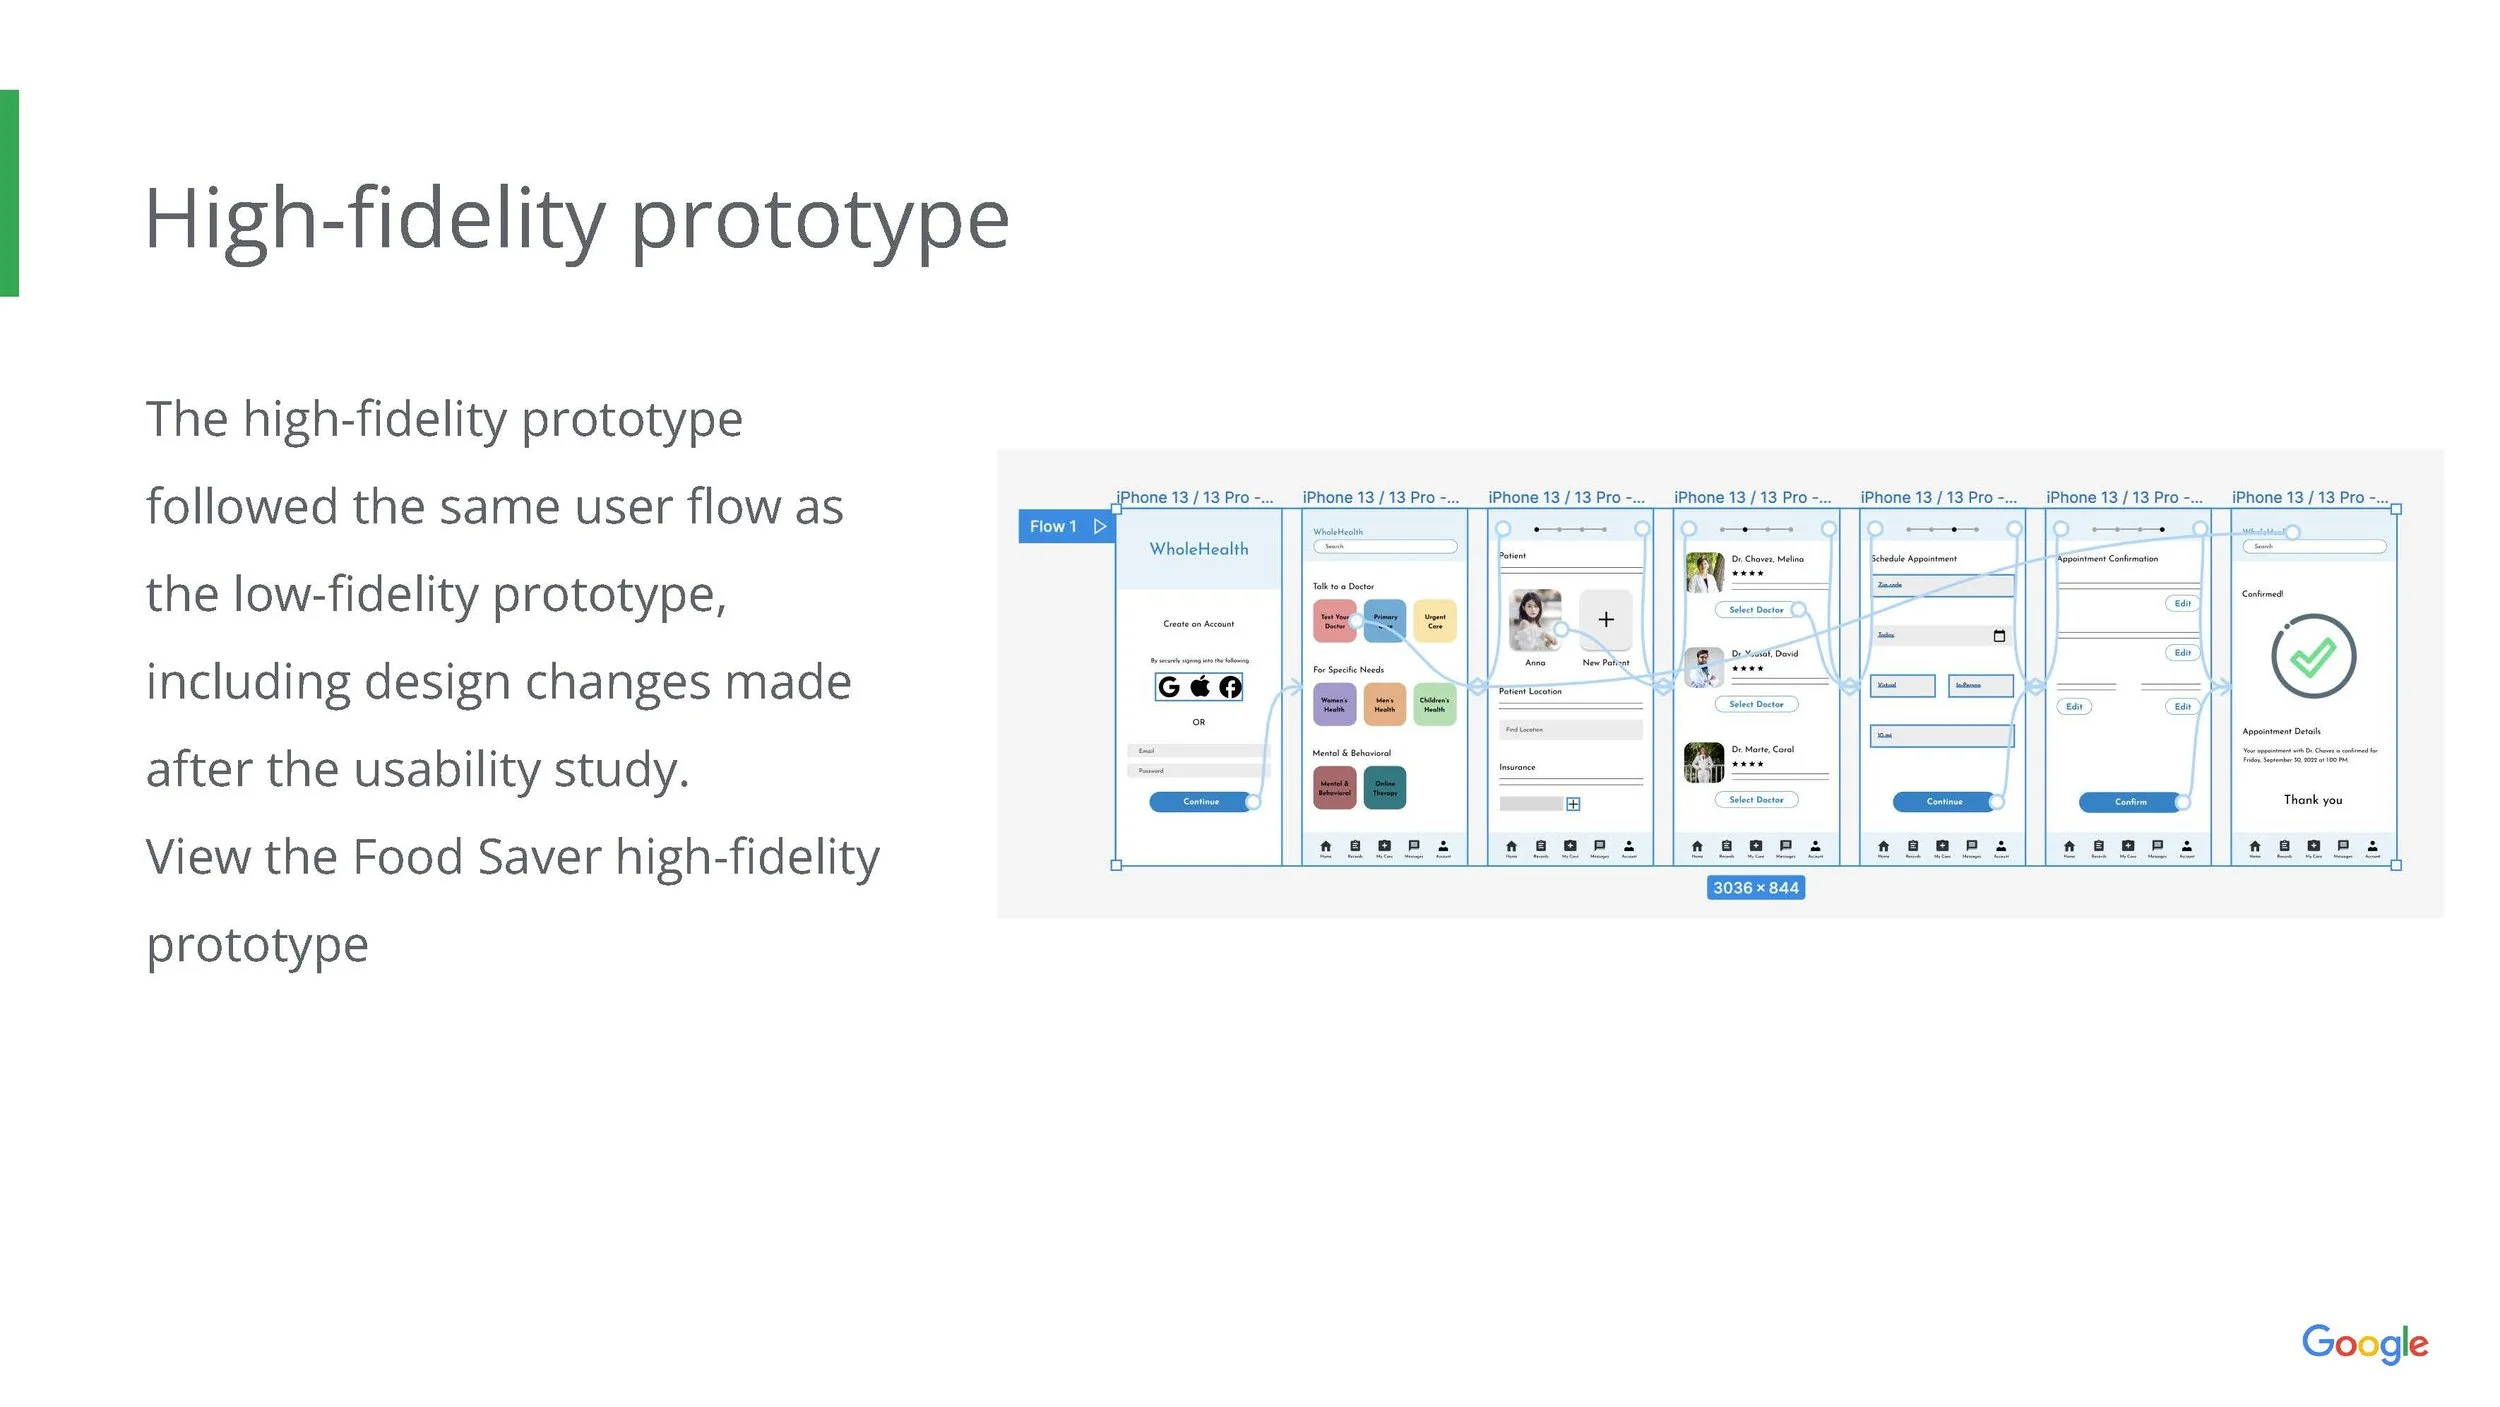The height and width of the screenshot is (1407, 2500).
Task: Select the Text Your Doctor tile
Action: pyautogui.click(x=1334, y=621)
